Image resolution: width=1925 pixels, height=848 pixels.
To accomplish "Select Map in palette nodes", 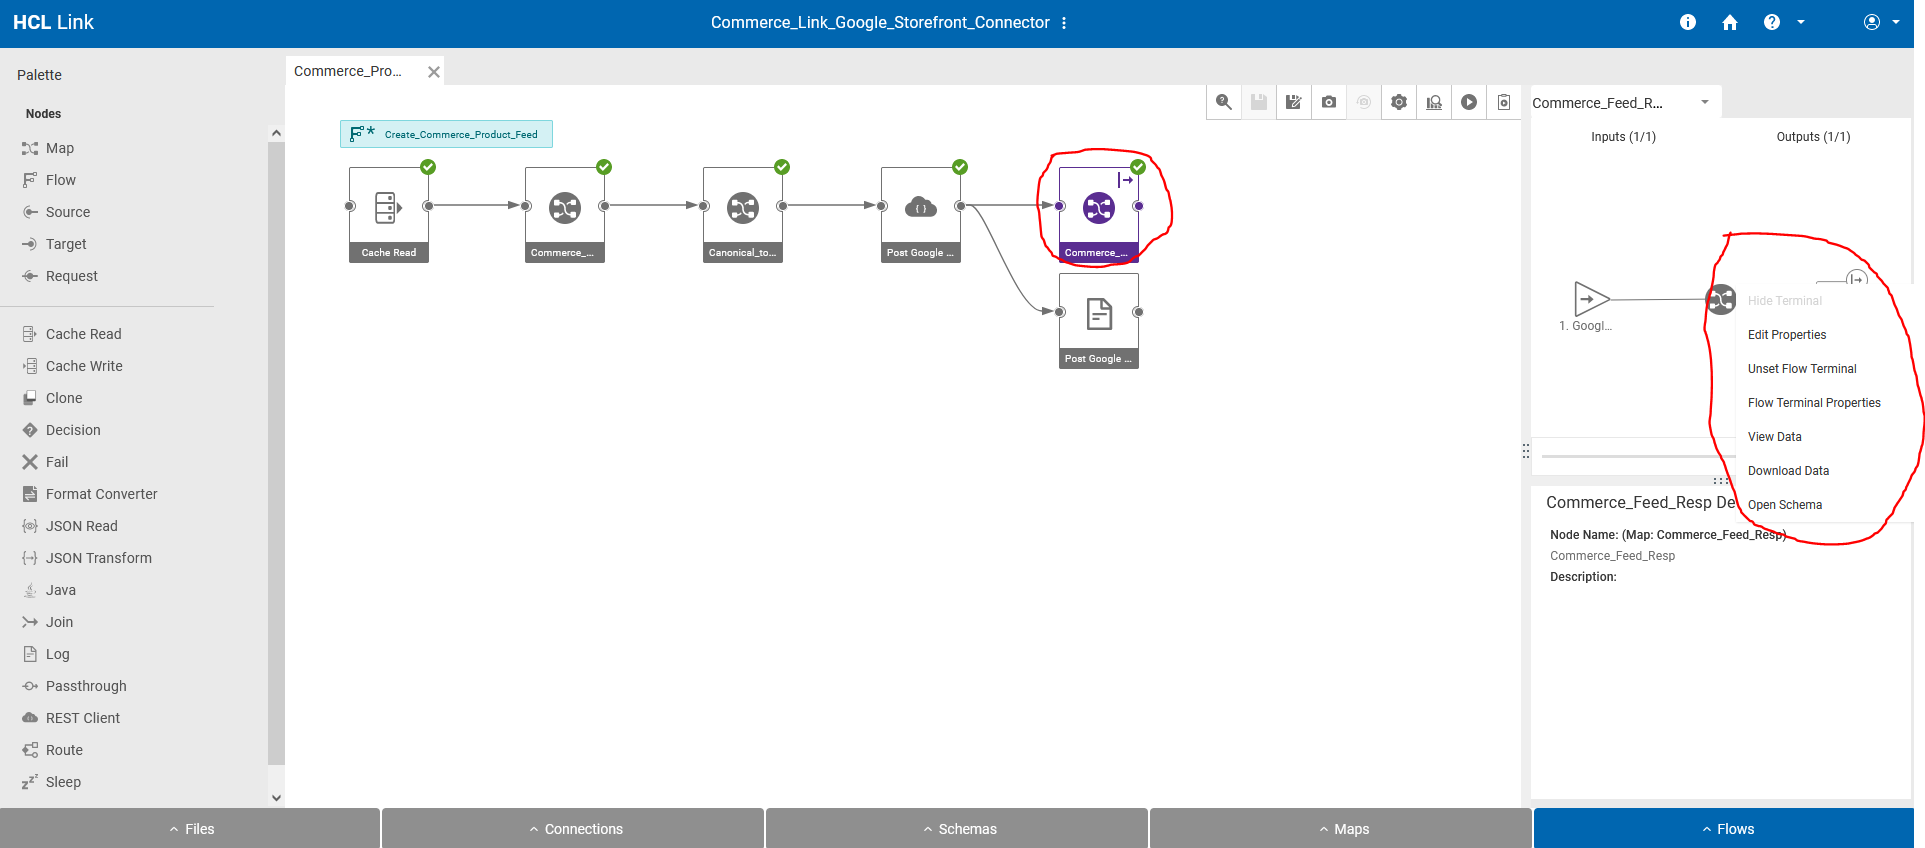I will [x=48, y=148].
